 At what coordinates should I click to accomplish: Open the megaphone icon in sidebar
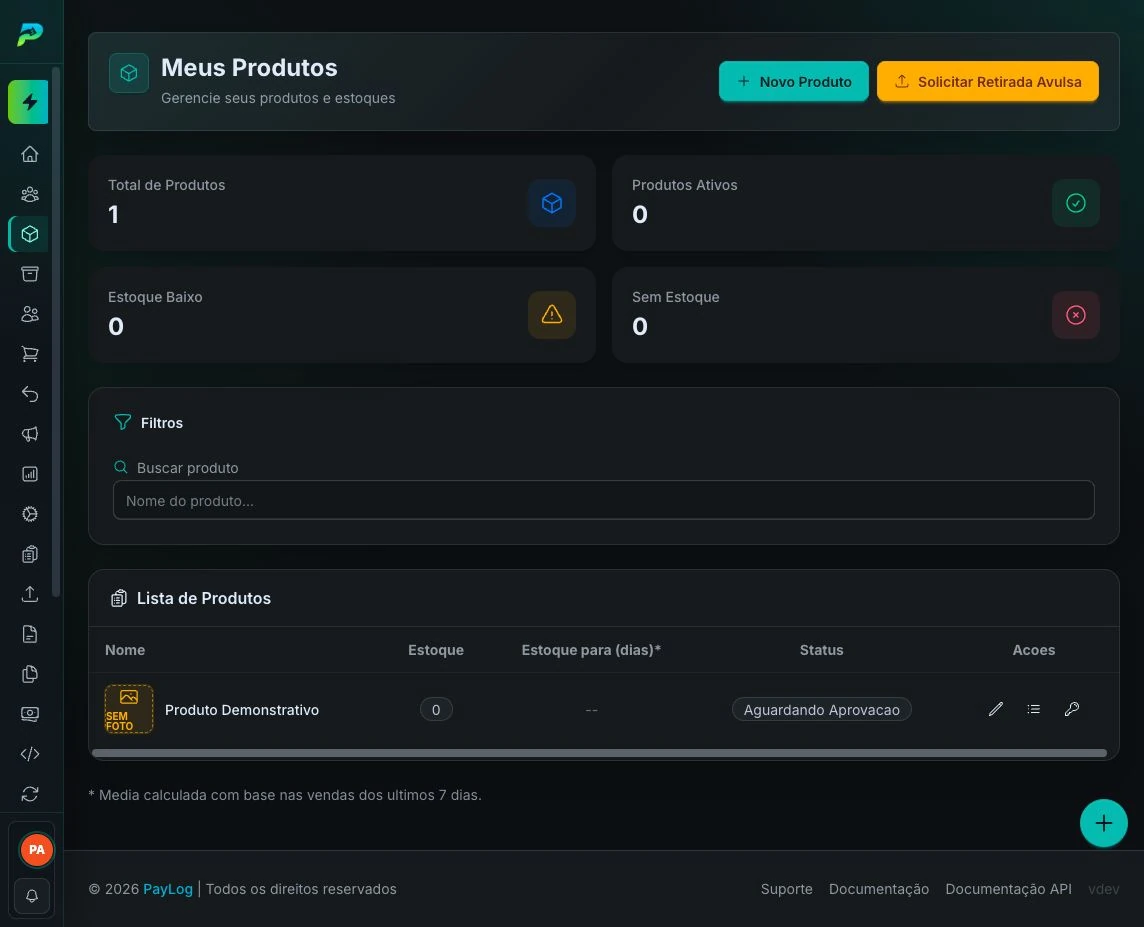(30, 434)
